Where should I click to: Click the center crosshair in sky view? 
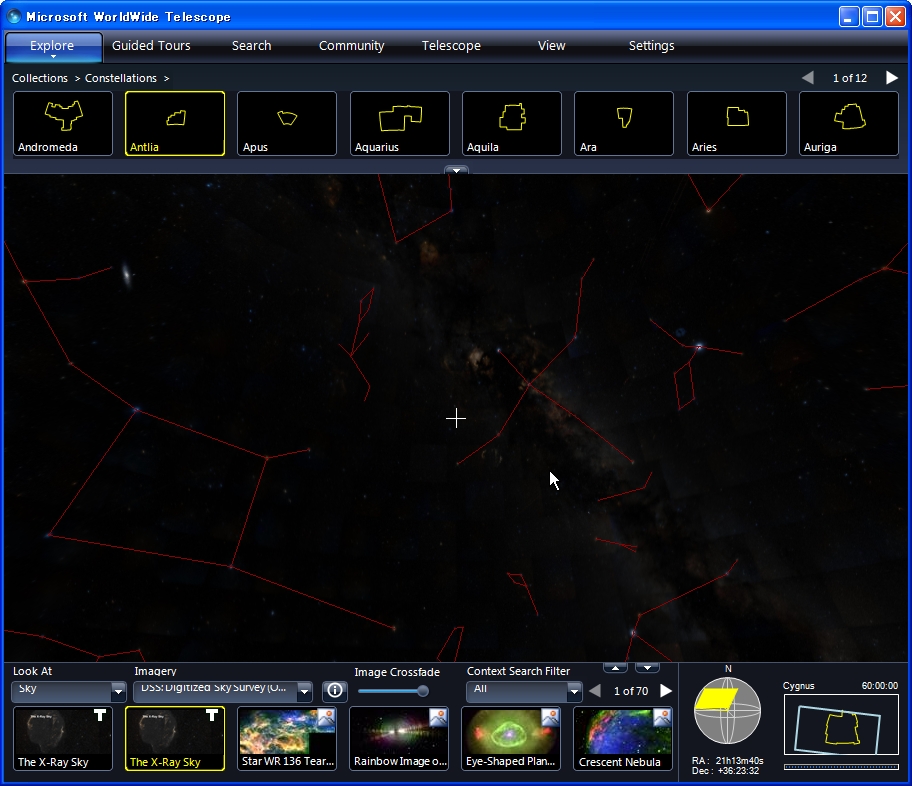click(456, 418)
